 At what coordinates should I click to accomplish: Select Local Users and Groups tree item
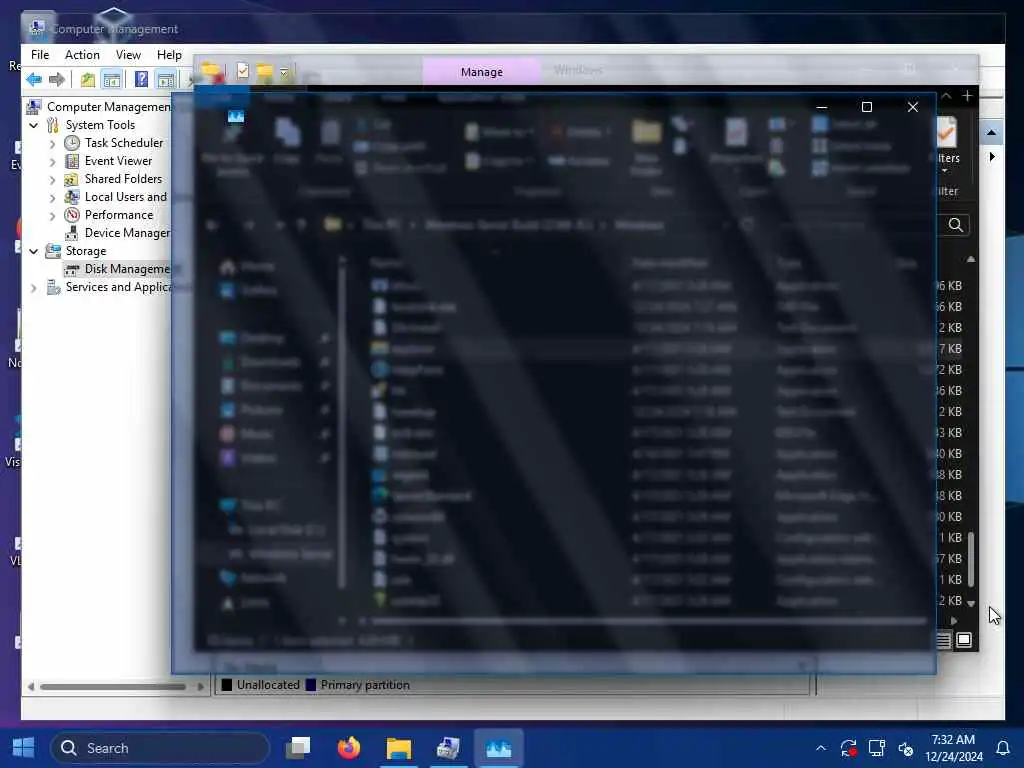(x=125, y=197)
